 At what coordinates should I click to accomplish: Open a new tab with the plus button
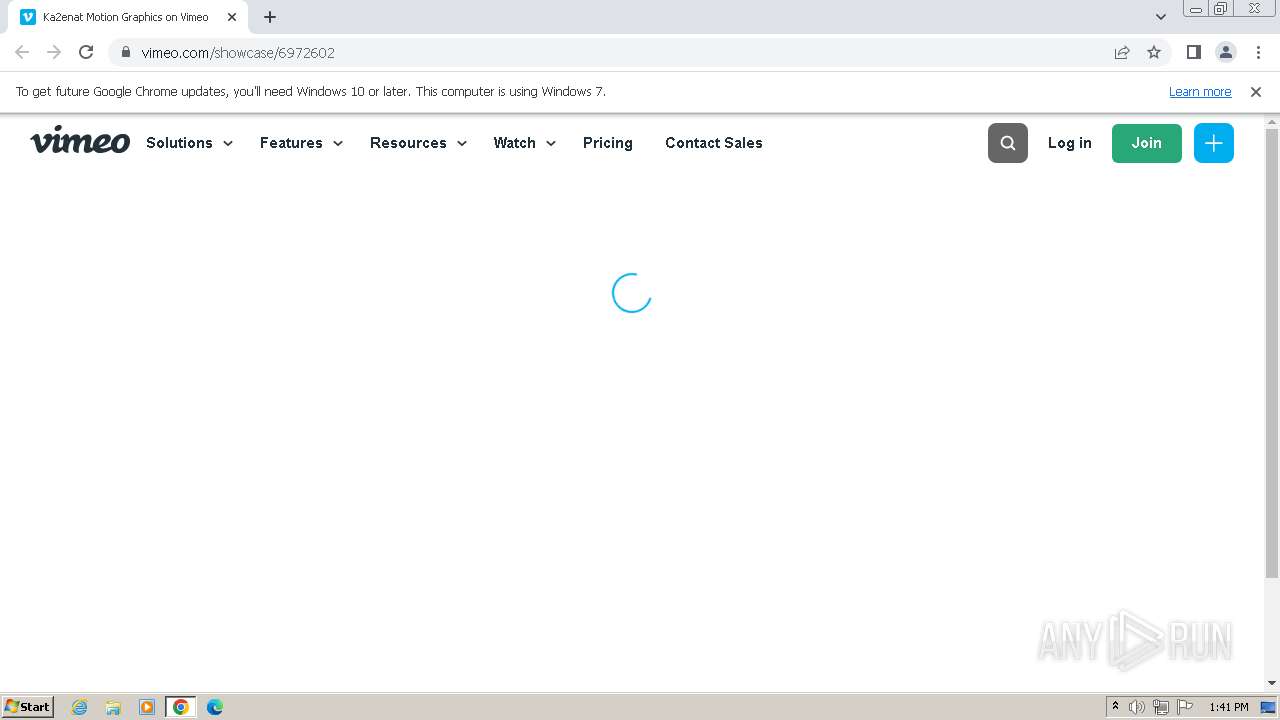point(270,17)
